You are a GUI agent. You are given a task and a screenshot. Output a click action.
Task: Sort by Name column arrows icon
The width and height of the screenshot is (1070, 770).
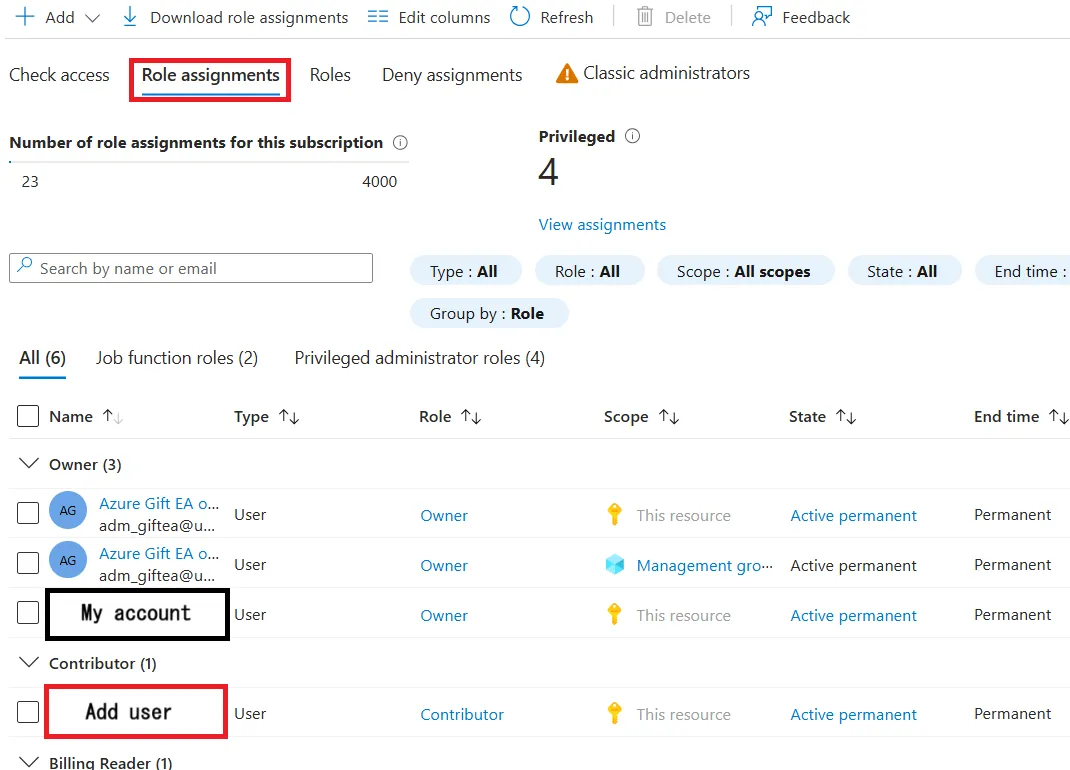(x=113, y=417)
